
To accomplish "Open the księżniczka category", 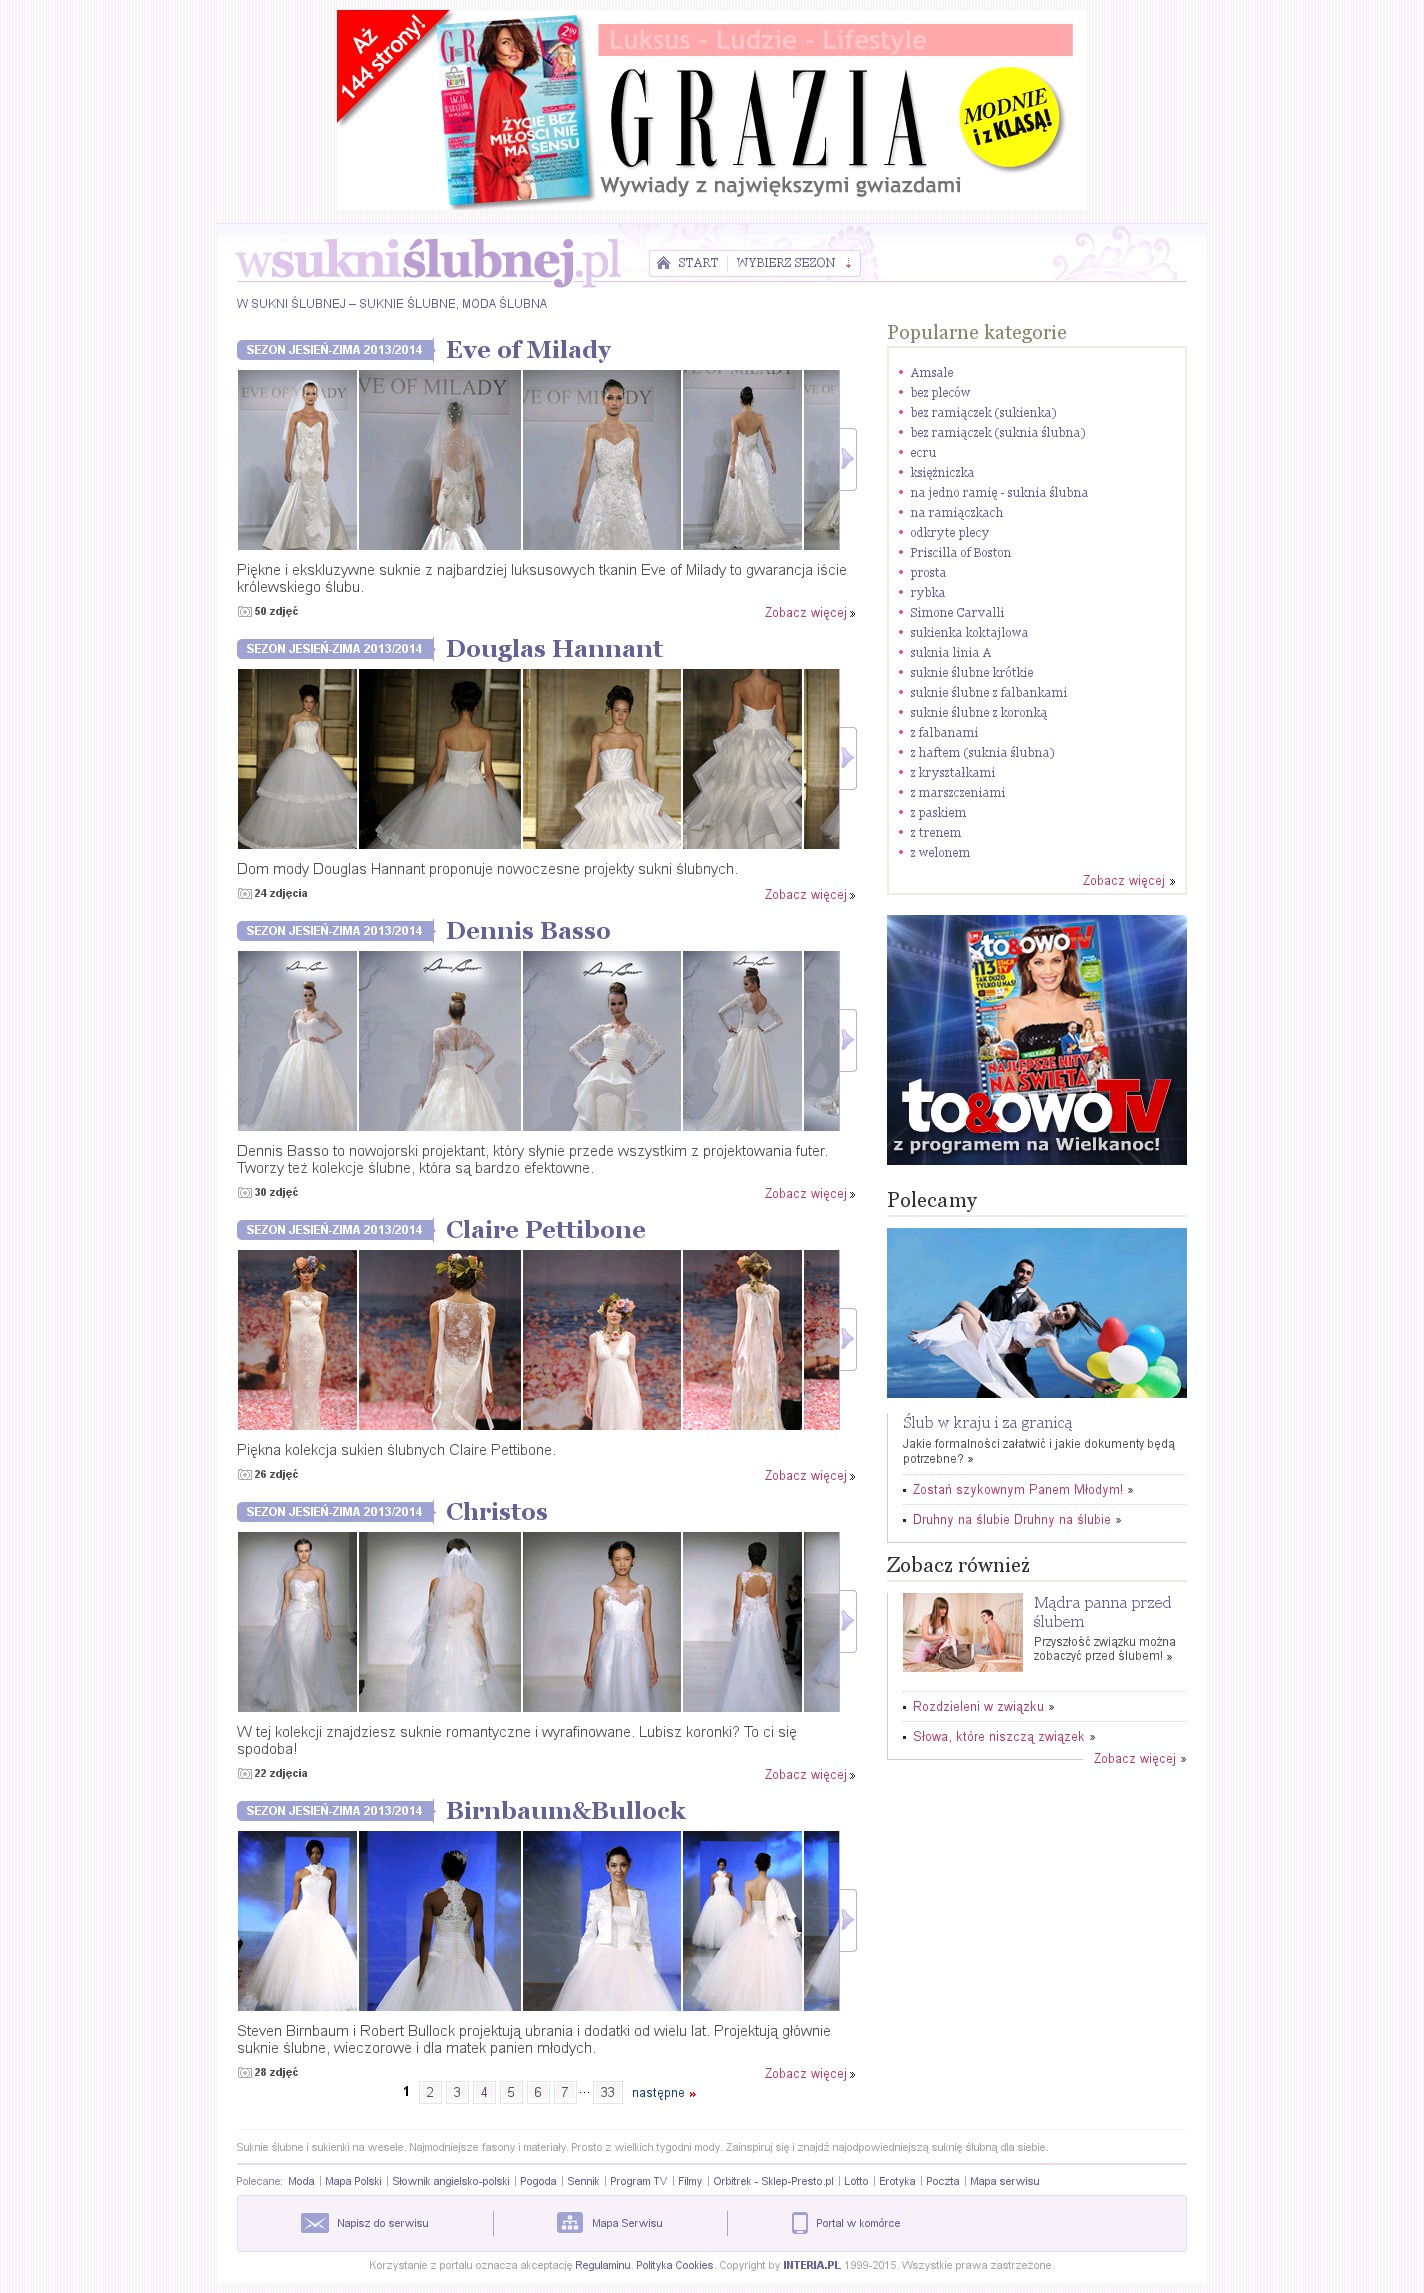I will [x=942, y=473].
